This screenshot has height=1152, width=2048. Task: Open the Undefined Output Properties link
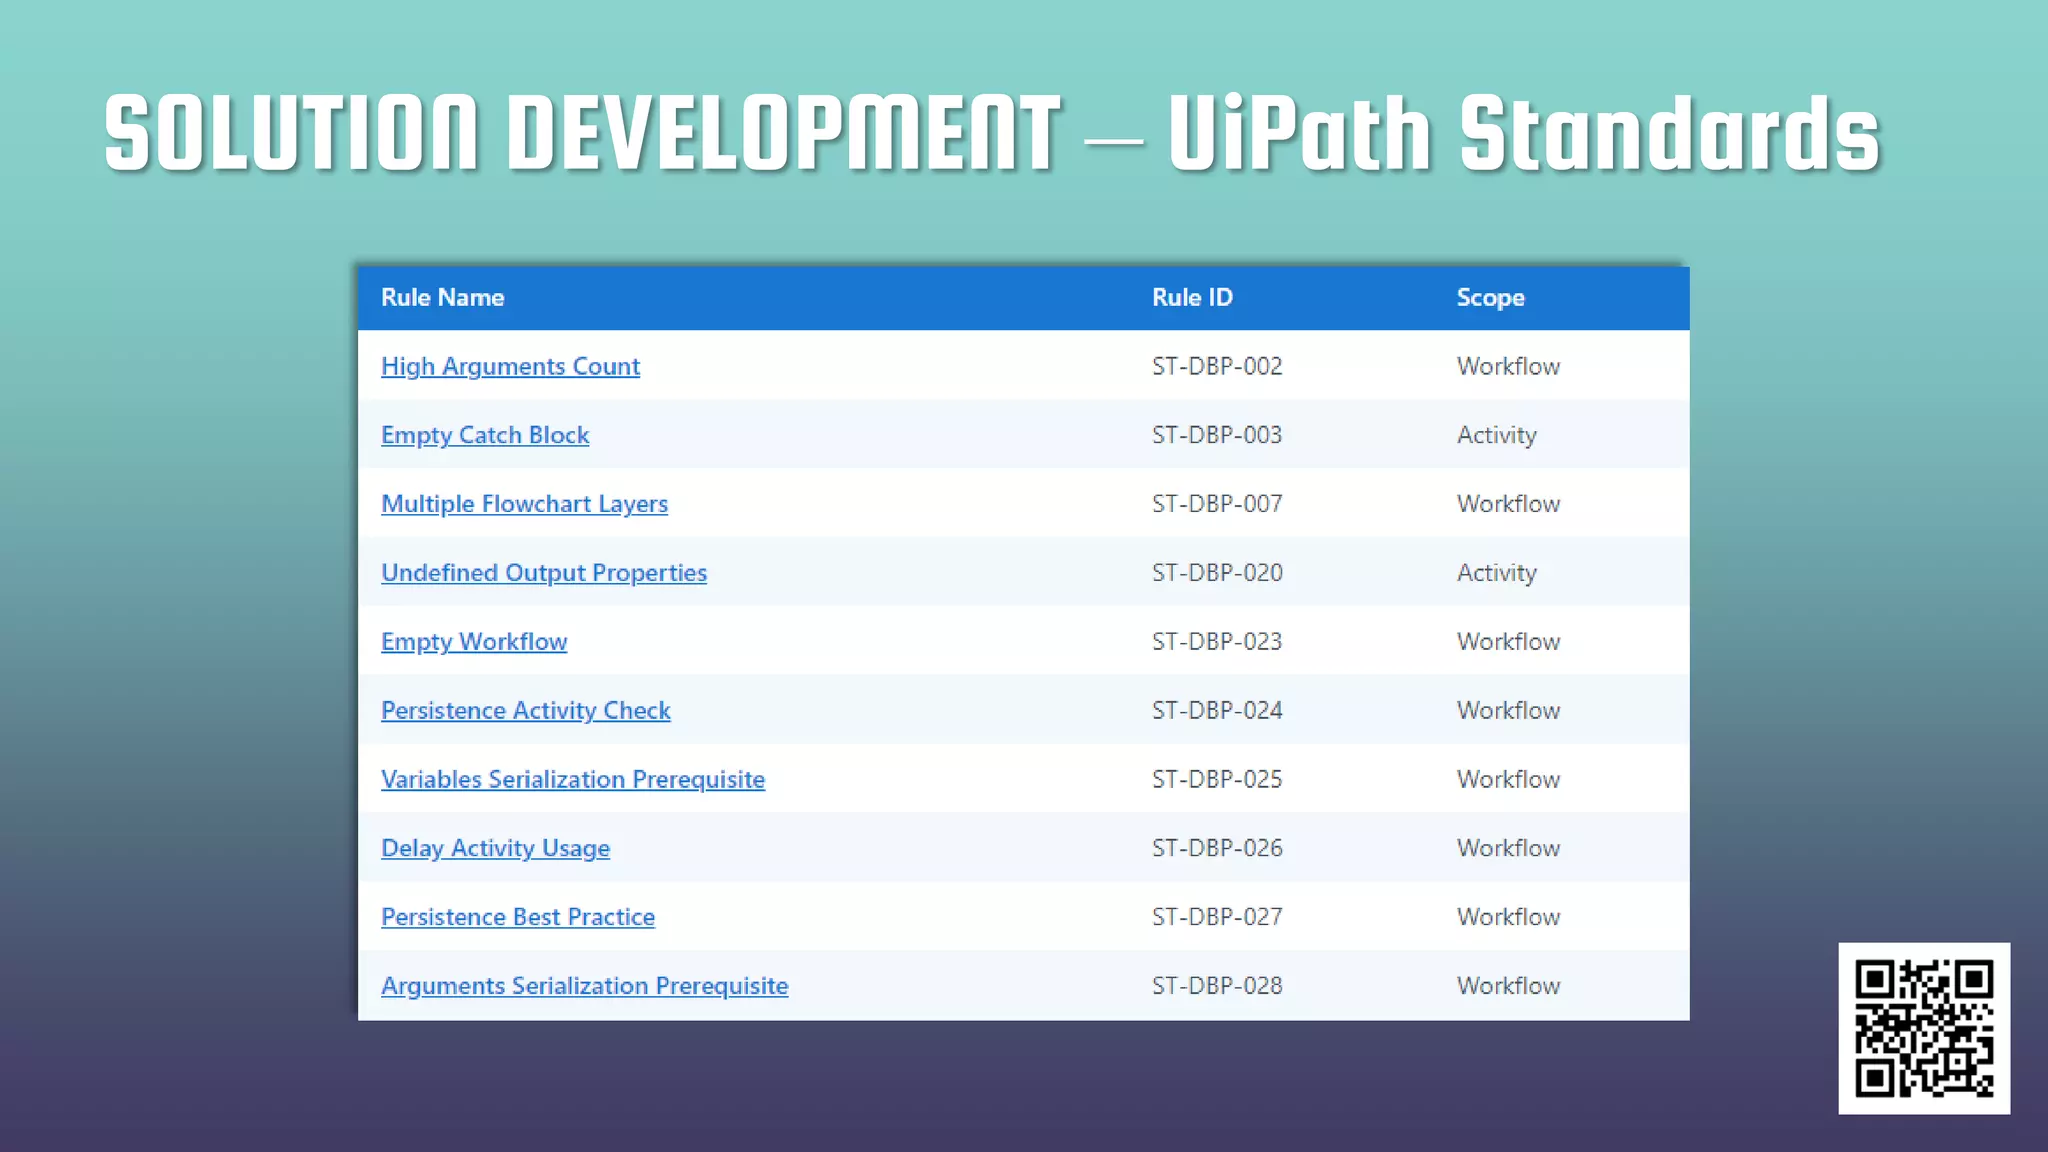[544, 573]
